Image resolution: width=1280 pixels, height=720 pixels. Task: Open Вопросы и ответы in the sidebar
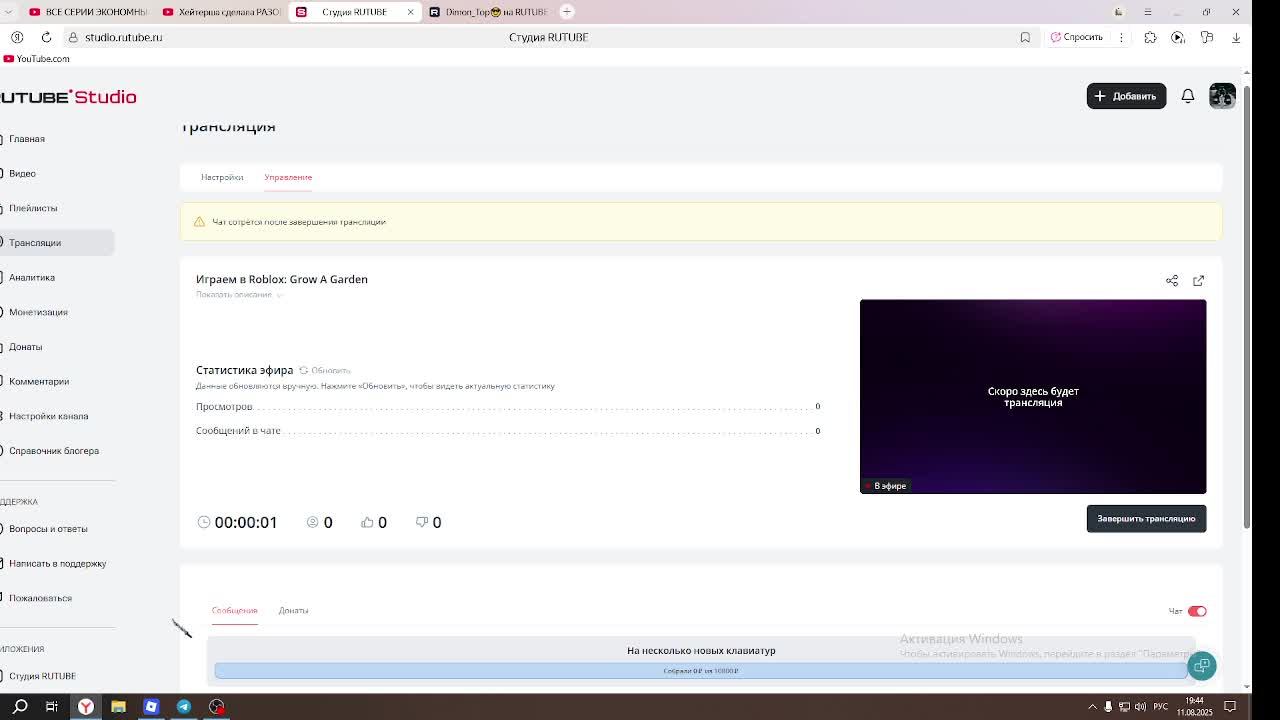pos(48,529)
